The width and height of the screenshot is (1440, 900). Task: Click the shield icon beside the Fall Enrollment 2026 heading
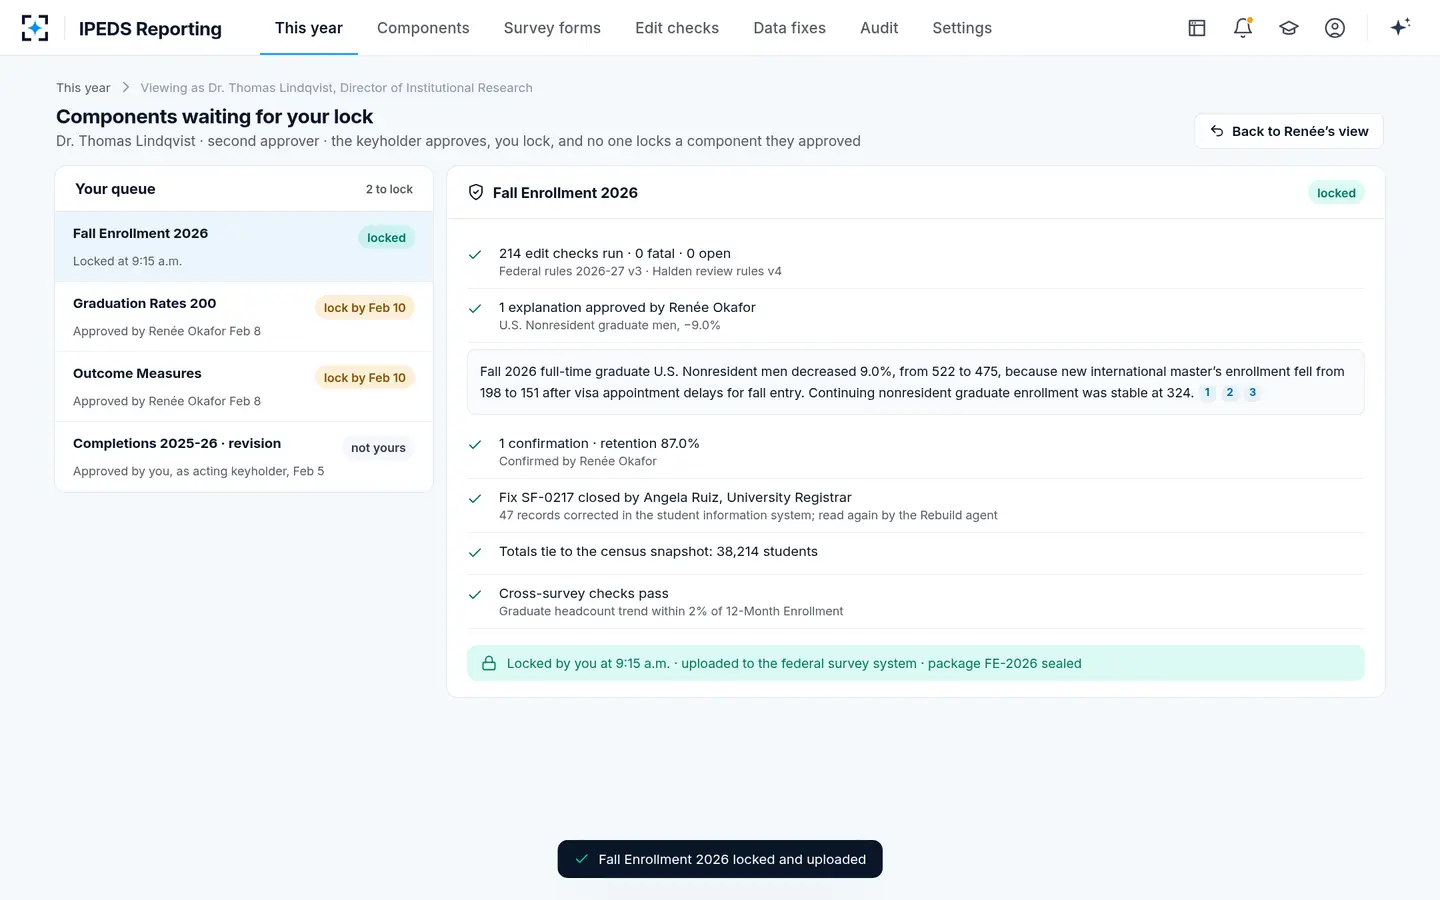476,193
